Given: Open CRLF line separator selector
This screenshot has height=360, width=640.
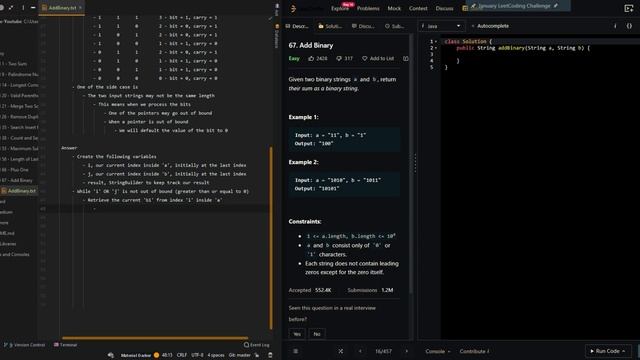Looking at the screenshot, I should [x=182, y=355].
